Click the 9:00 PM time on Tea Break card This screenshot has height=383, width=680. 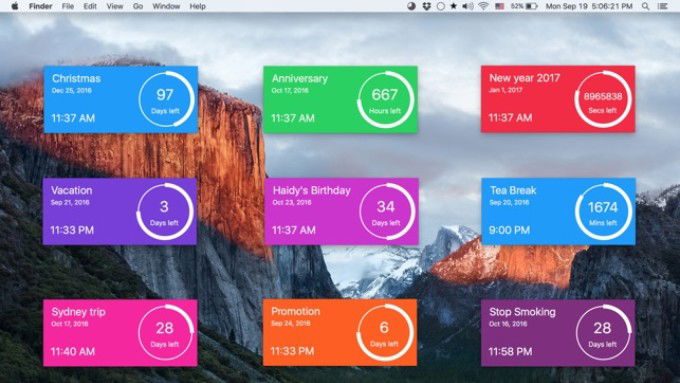(510, 230)
